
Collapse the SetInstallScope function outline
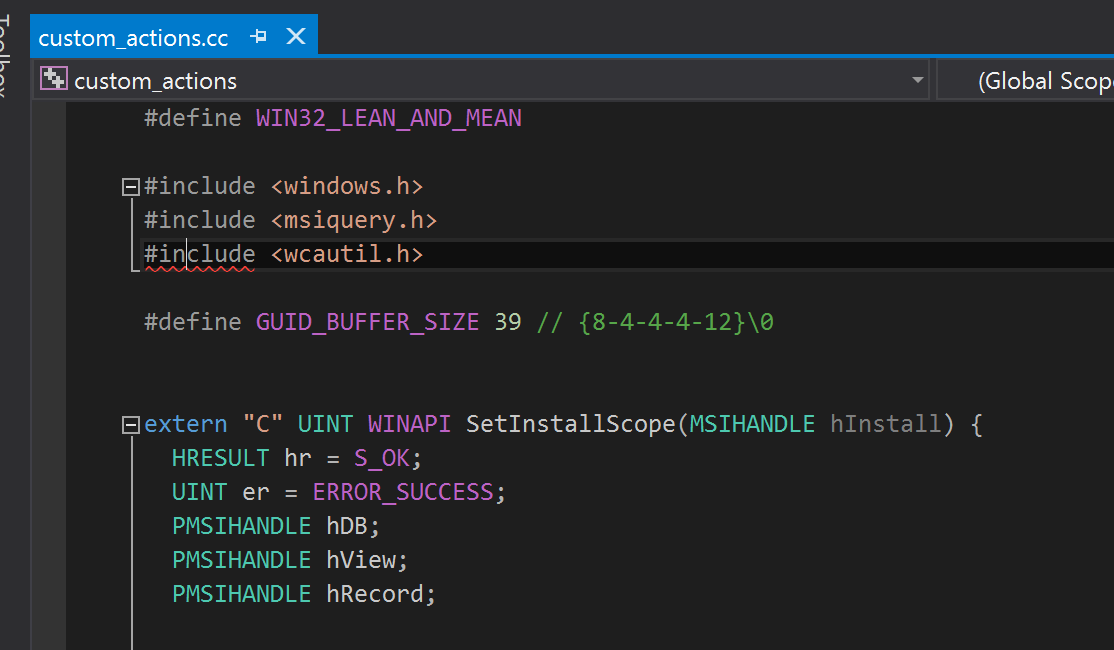(131, 425)
